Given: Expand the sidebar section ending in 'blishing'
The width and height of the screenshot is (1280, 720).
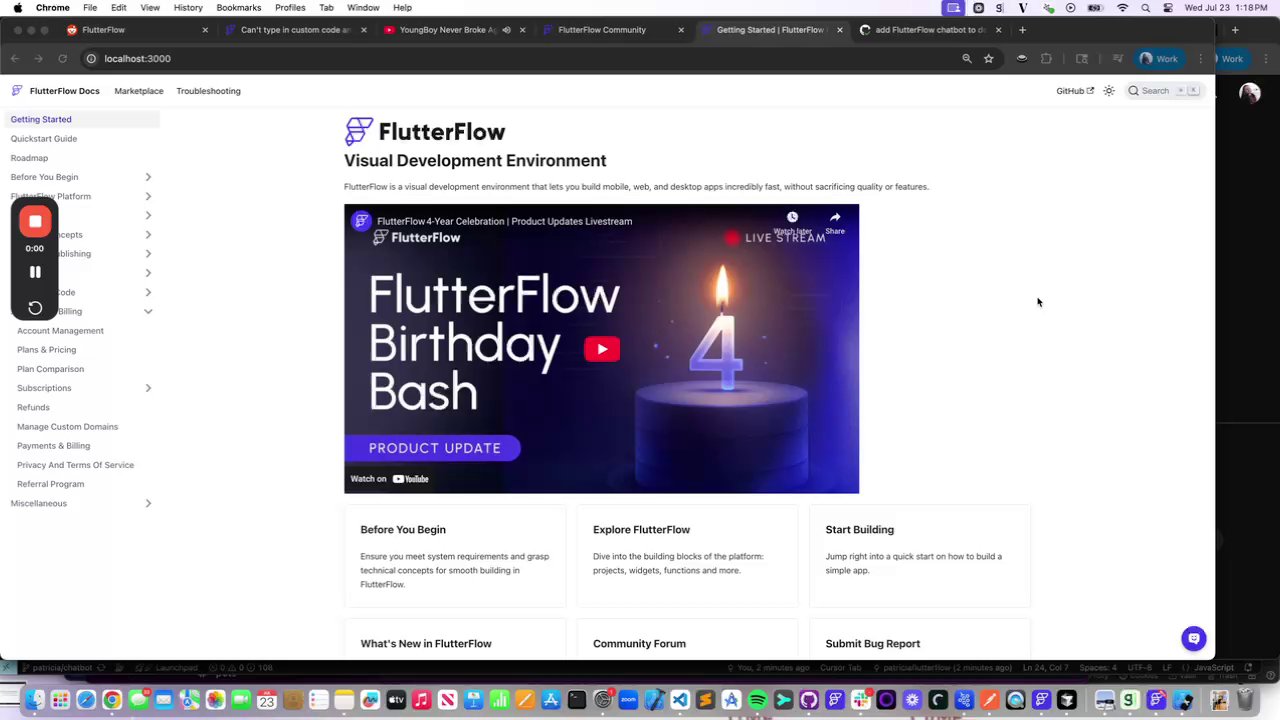Looking at the screenshot, I should coord(148,254).
